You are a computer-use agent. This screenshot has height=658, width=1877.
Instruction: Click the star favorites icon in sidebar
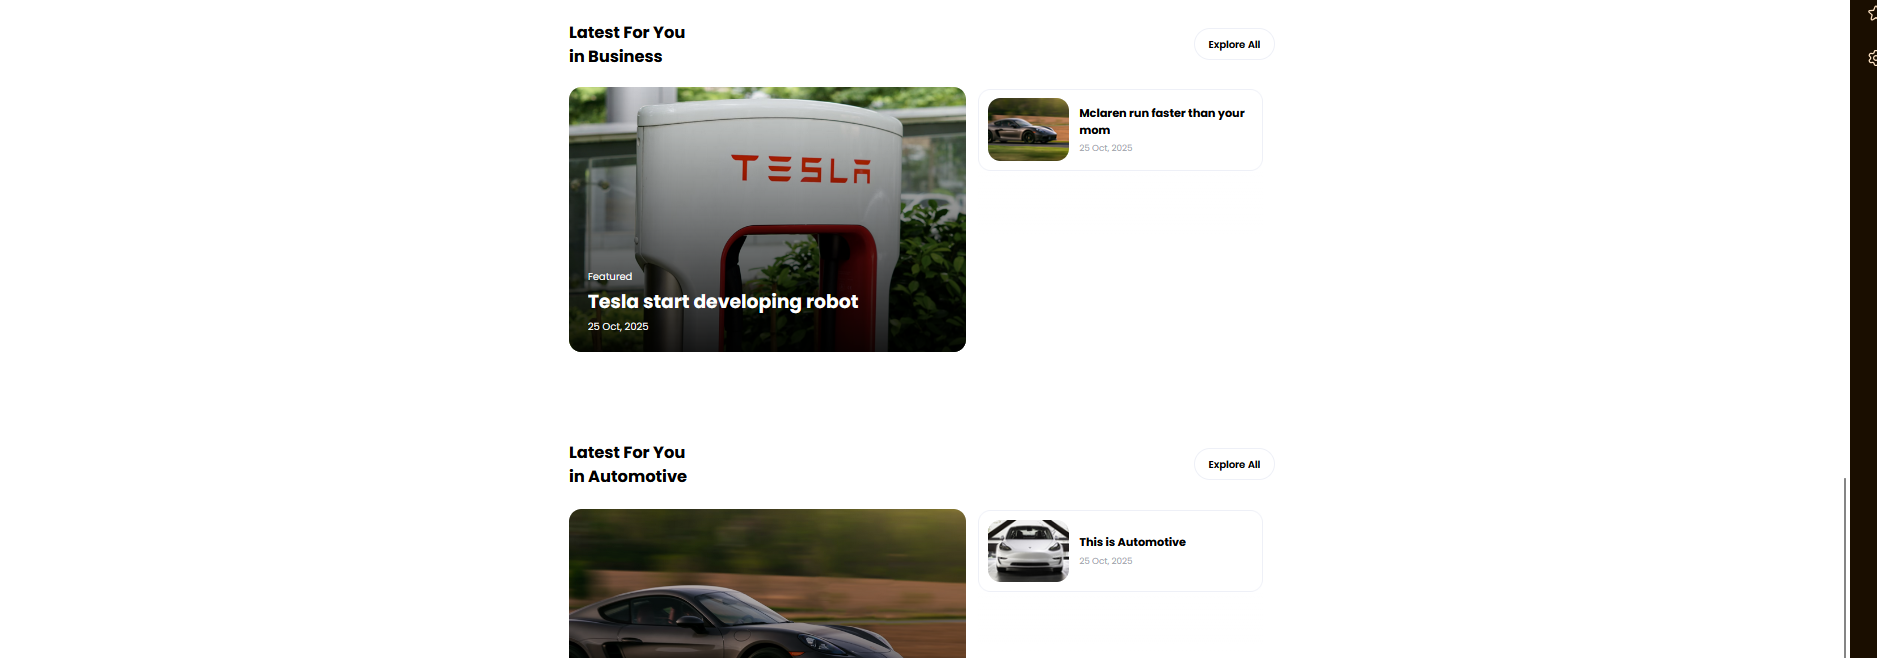point(1872,13)
